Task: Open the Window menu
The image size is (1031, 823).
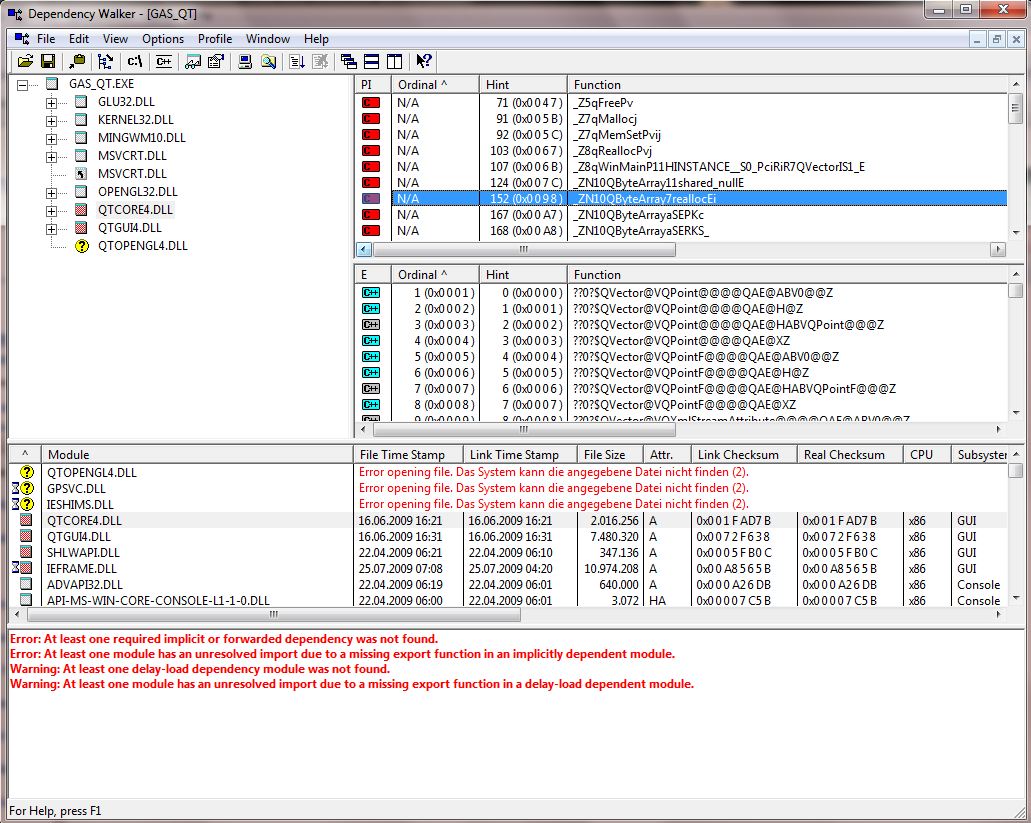Action: (268, 39)
